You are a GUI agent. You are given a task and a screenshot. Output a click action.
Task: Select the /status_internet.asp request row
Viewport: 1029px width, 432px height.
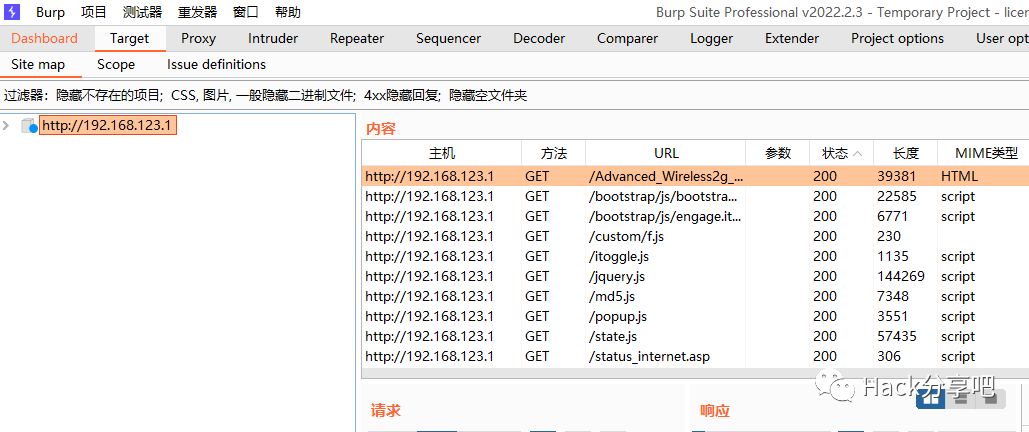[x=695, y=356]
